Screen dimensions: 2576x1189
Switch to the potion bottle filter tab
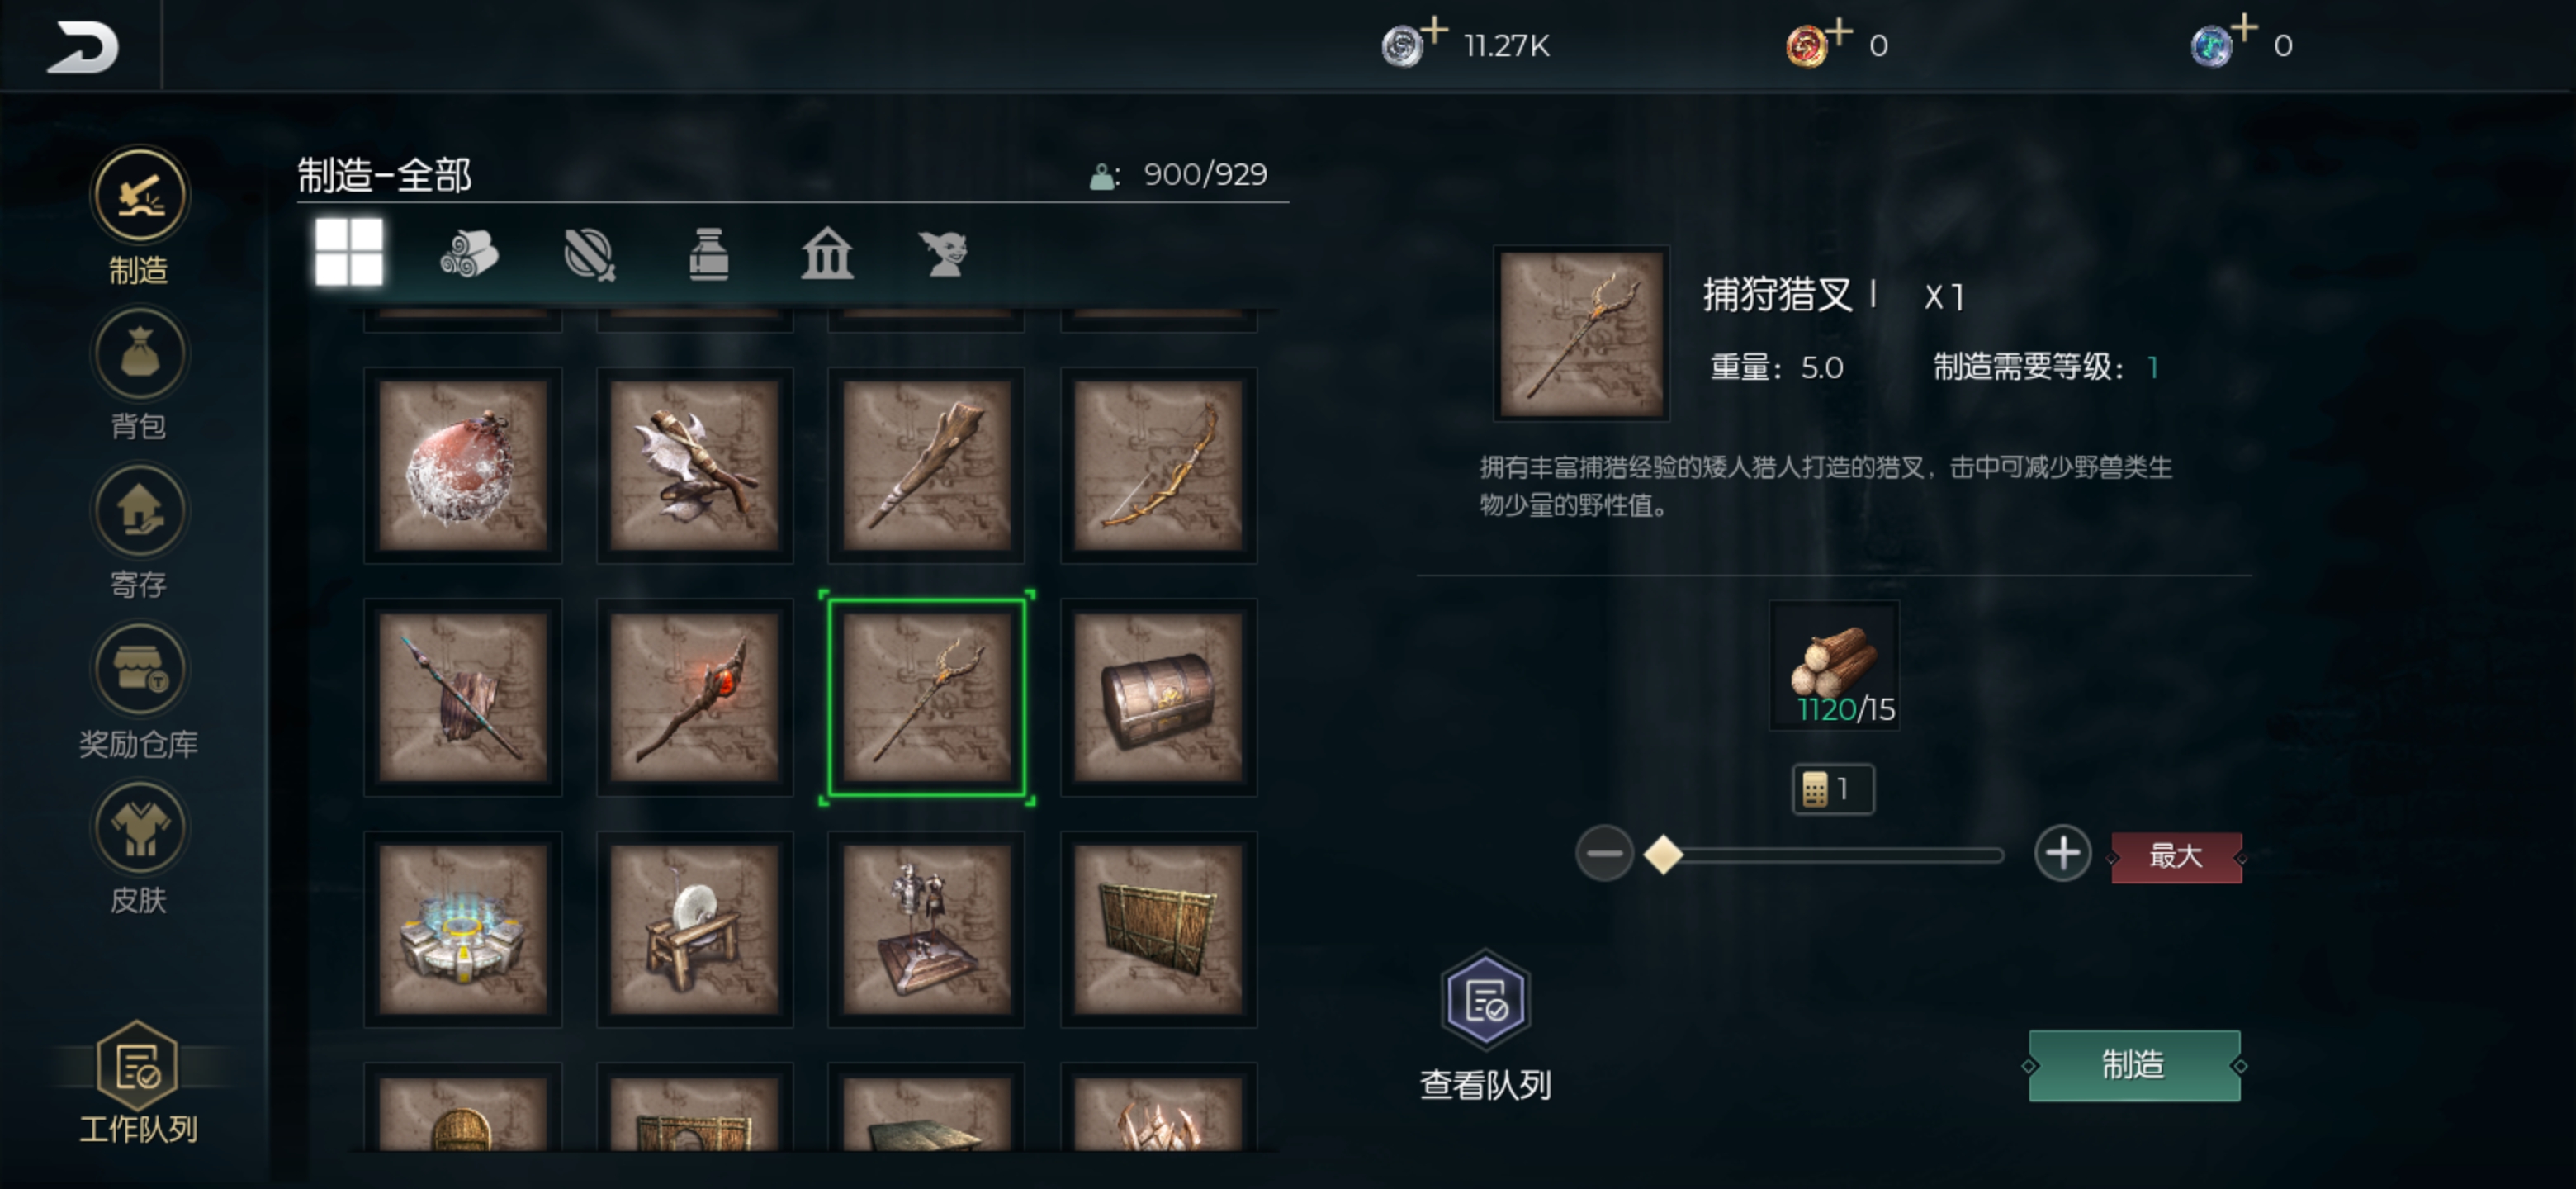tap(709, 253)
